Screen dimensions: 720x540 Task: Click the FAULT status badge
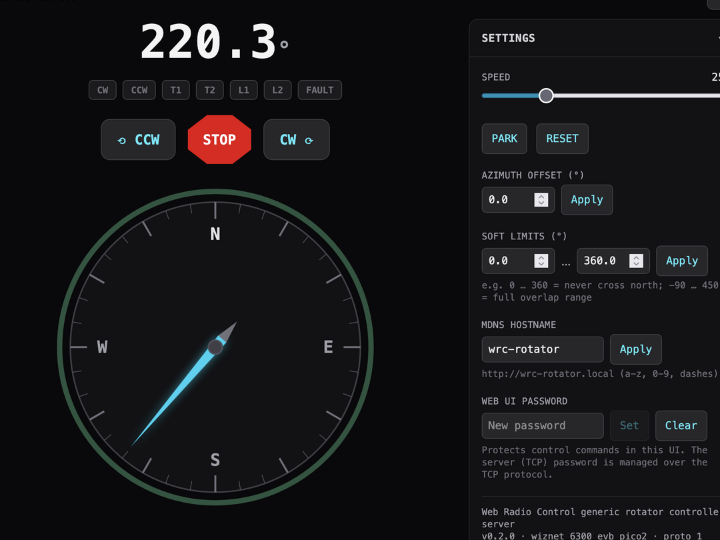320,90
